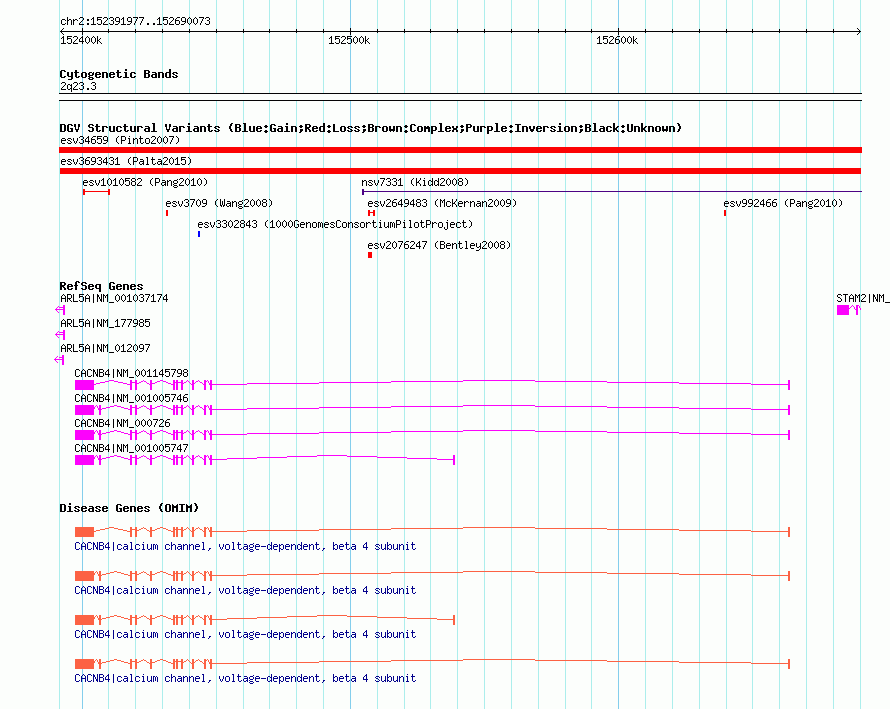Click the 152500k ruler position label

(349, 40)
